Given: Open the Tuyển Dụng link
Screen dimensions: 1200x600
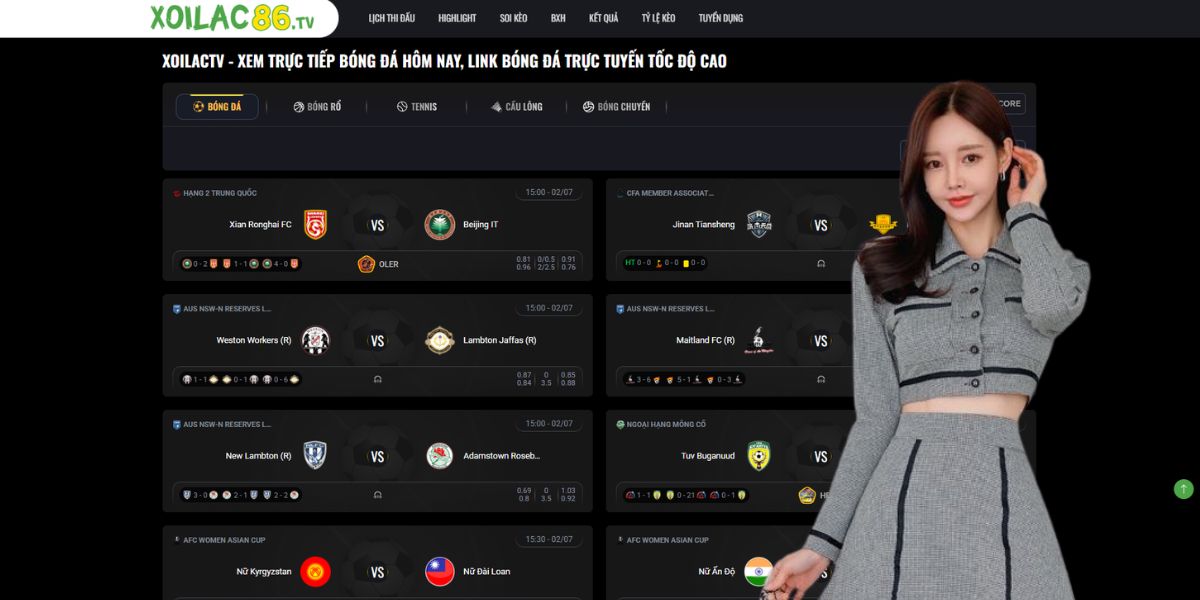Looking at the screenshot, I should (x=721, y=18).
